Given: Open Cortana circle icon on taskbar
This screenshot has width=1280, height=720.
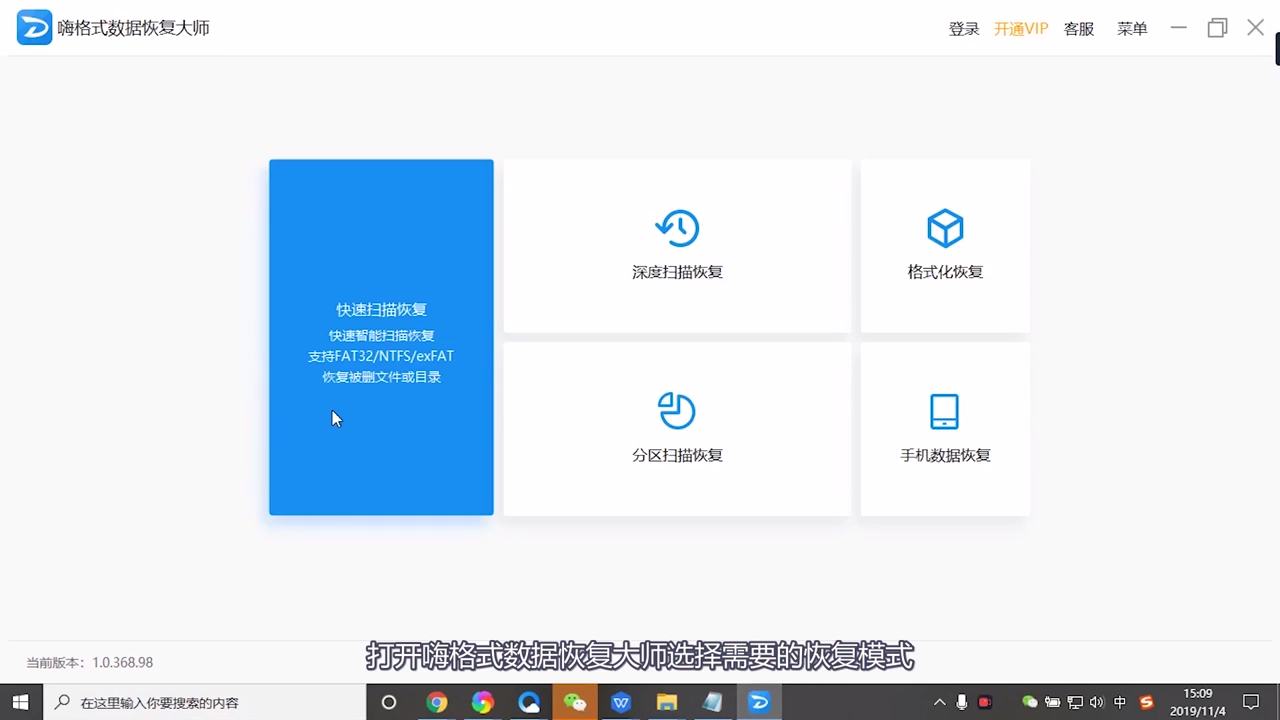Looking at the screenshot, I should [389, 702].
